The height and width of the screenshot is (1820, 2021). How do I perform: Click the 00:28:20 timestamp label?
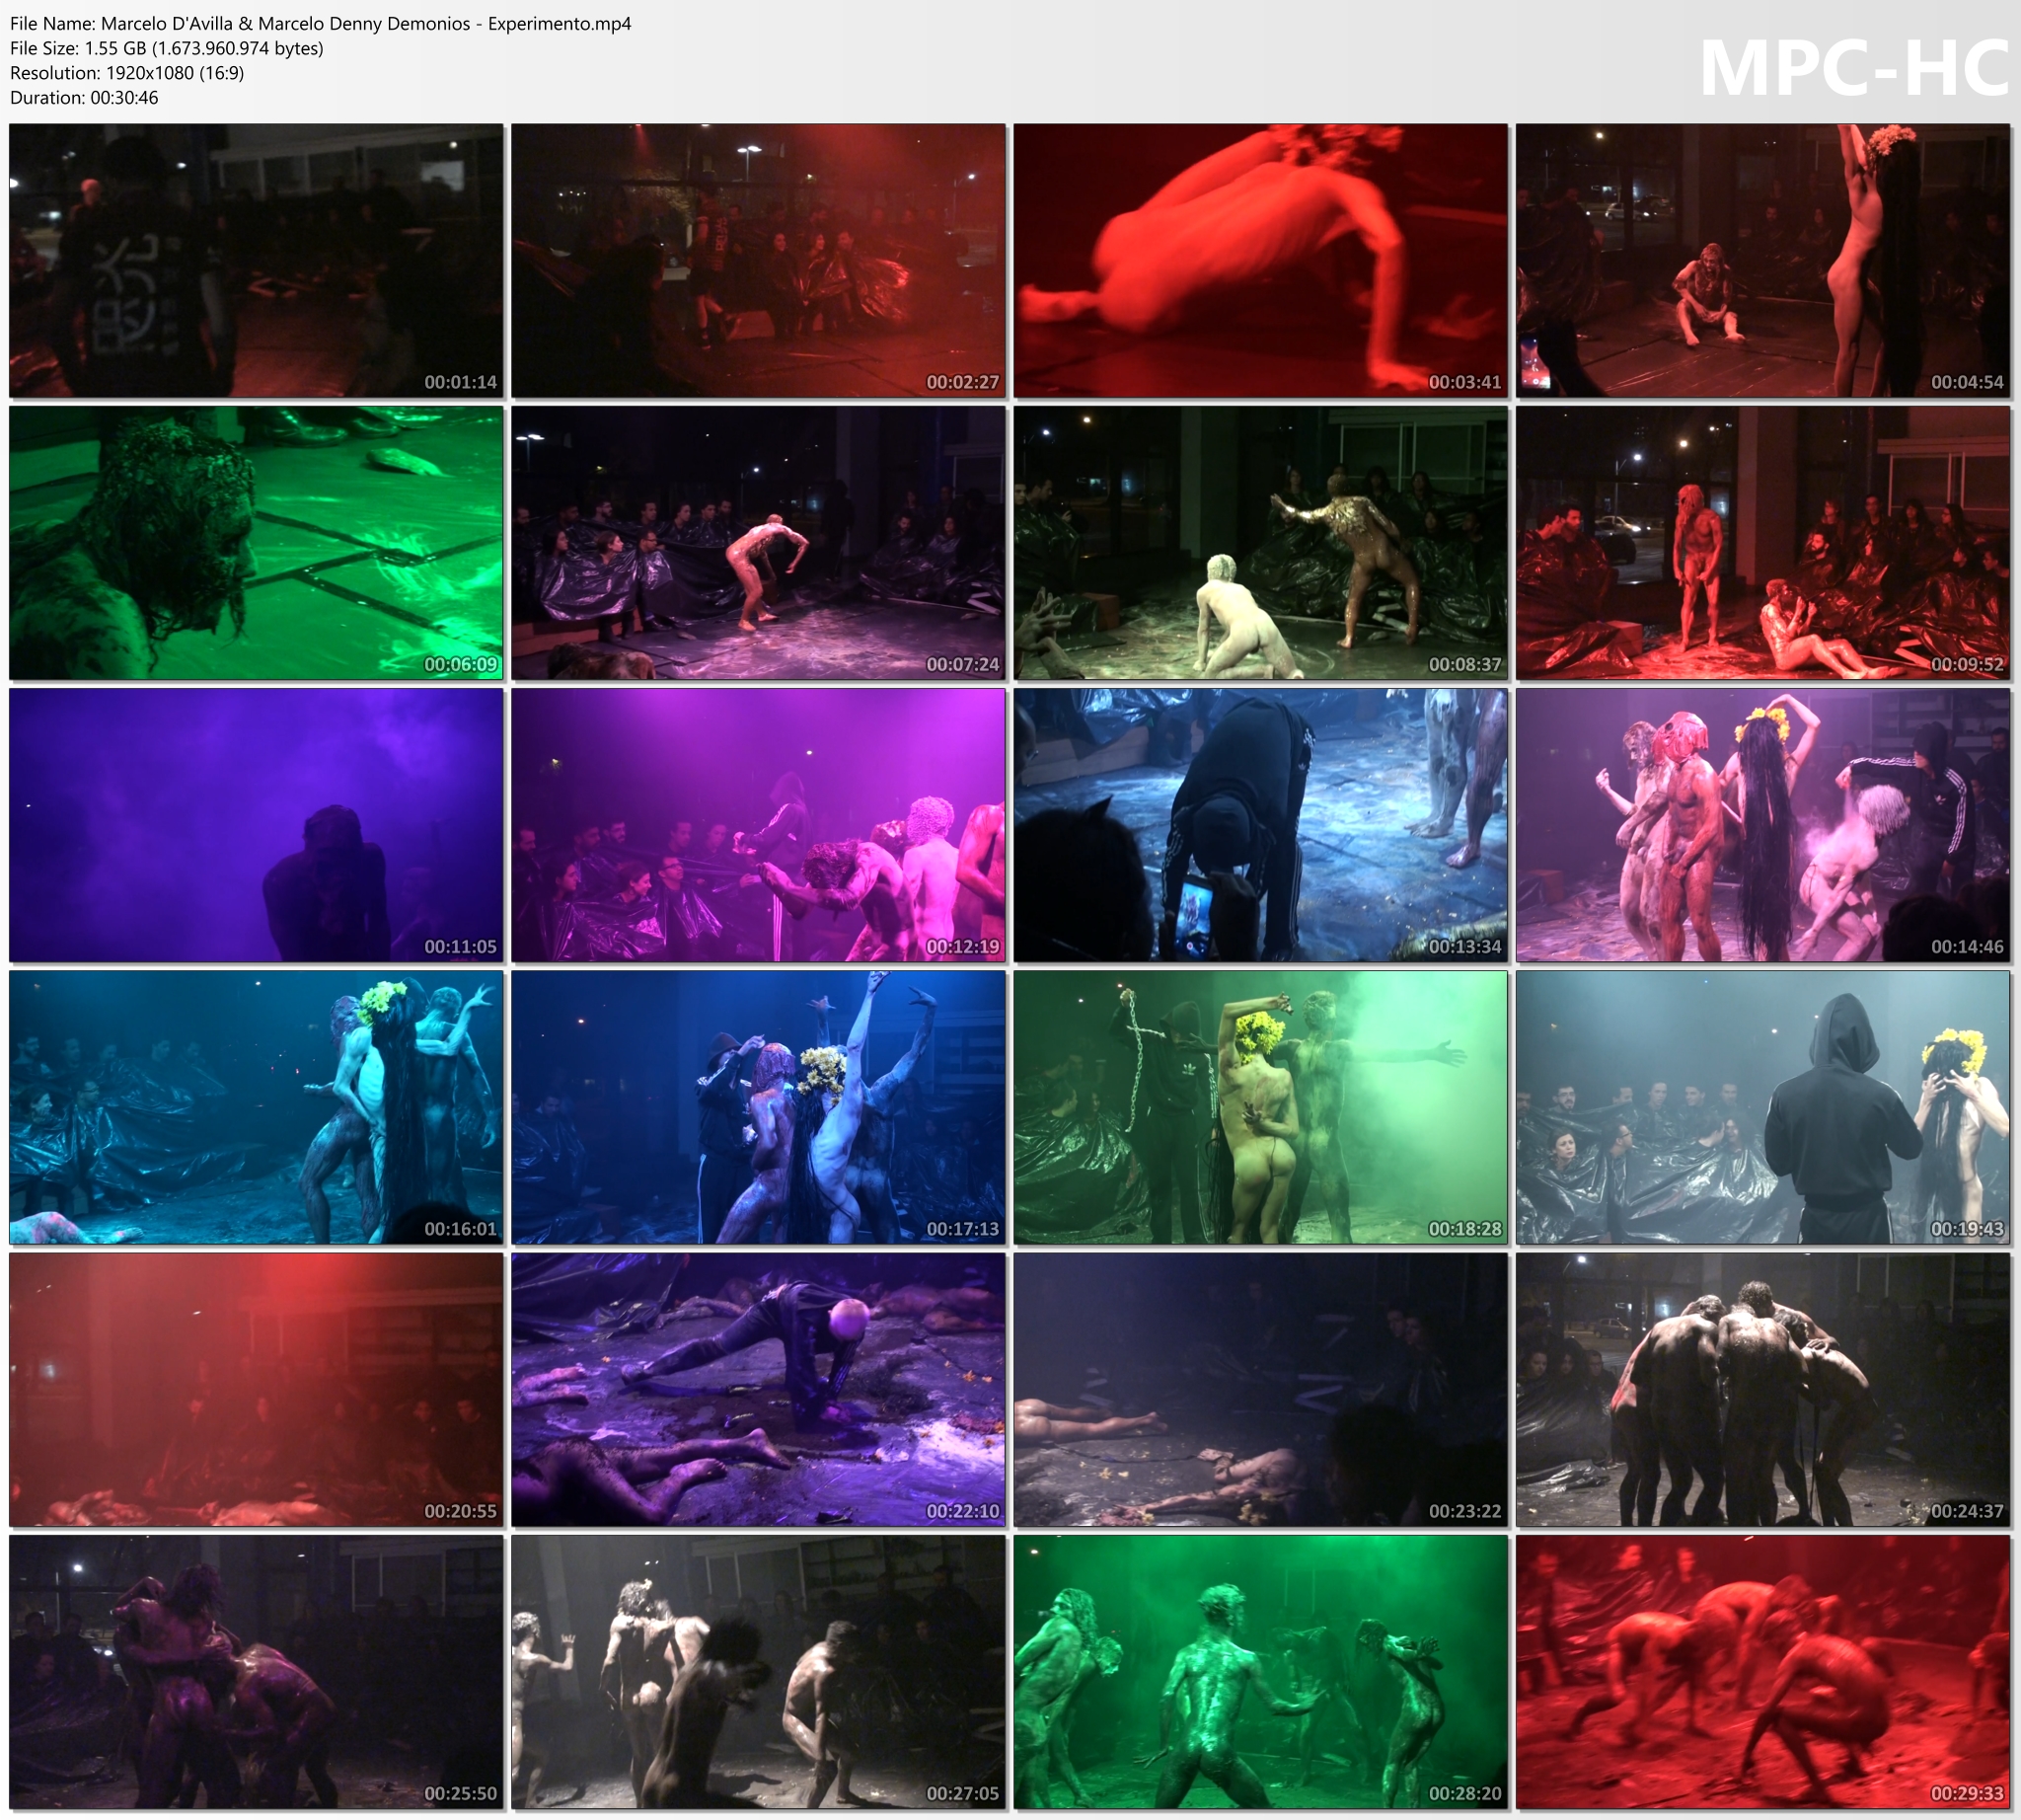coord(1464,1793)
